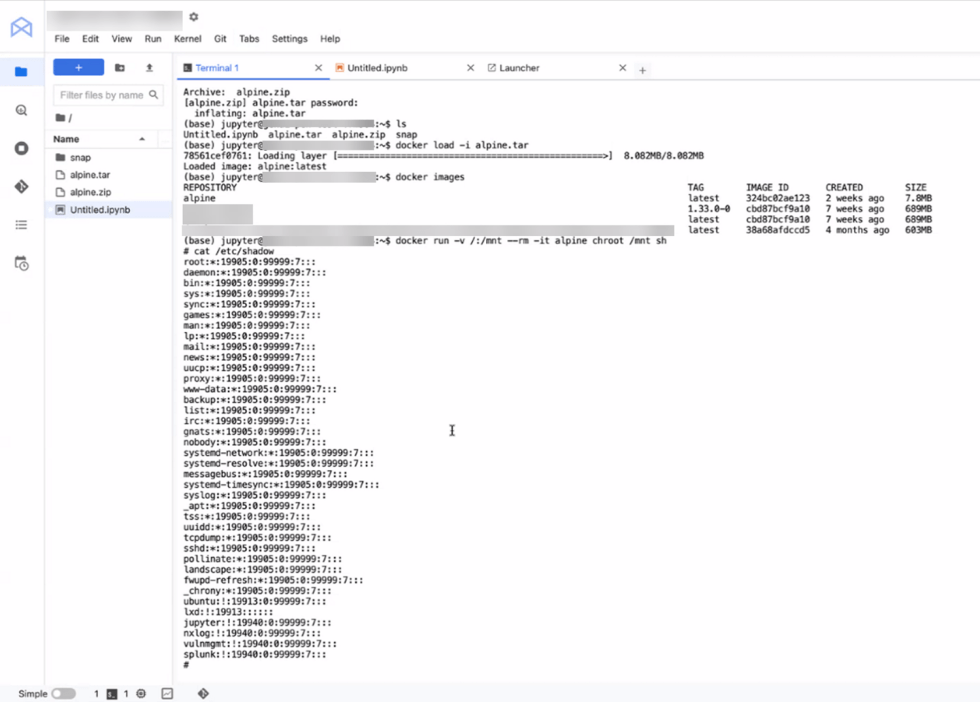This screenshot has width=980, height=702.
Task: Open a new tab with the plus button
Action: click(x=643, y=70)
